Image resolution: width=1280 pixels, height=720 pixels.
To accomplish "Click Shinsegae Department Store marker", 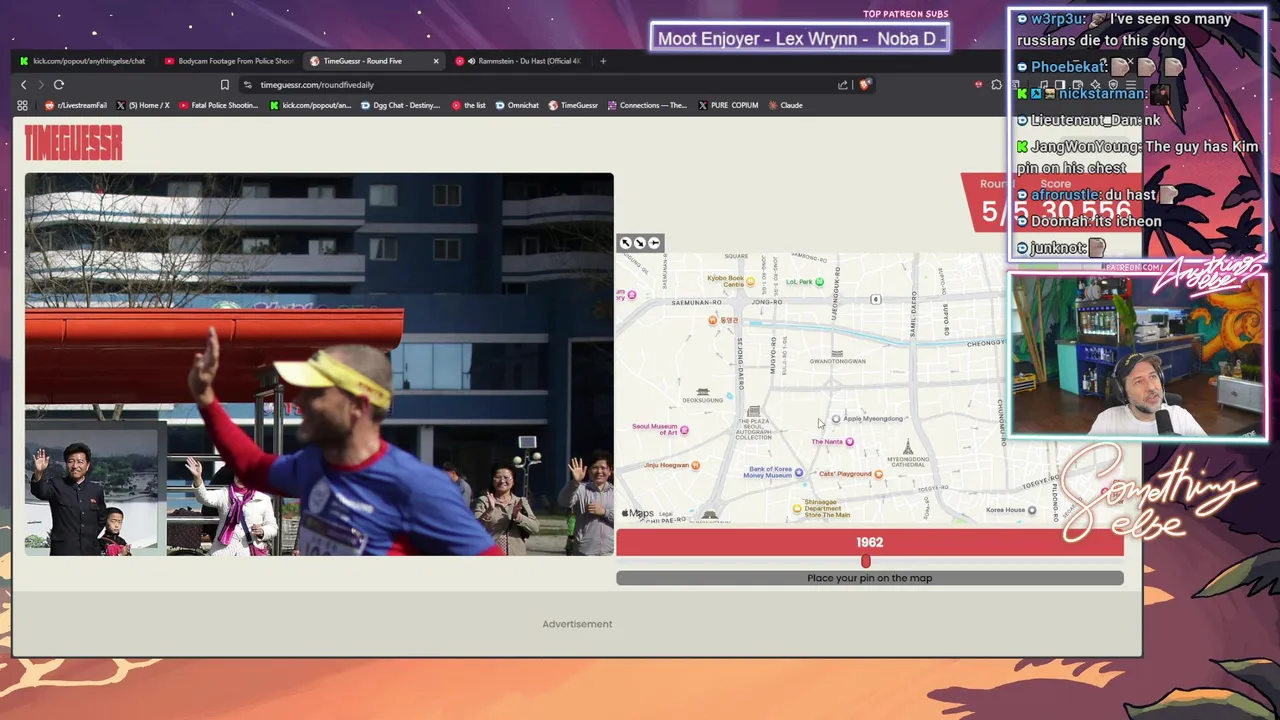I will click(x=797, y=508).
